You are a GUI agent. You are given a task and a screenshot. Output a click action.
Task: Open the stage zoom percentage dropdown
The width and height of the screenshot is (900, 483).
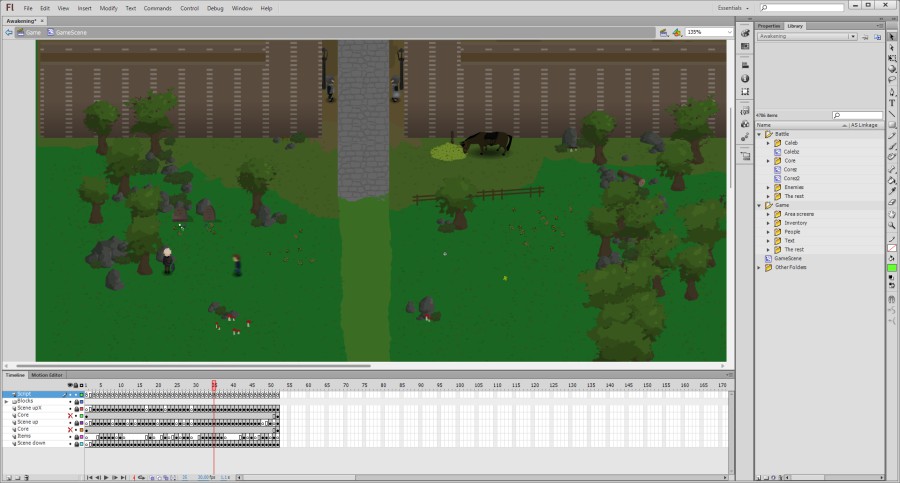(x=729, y=32)
